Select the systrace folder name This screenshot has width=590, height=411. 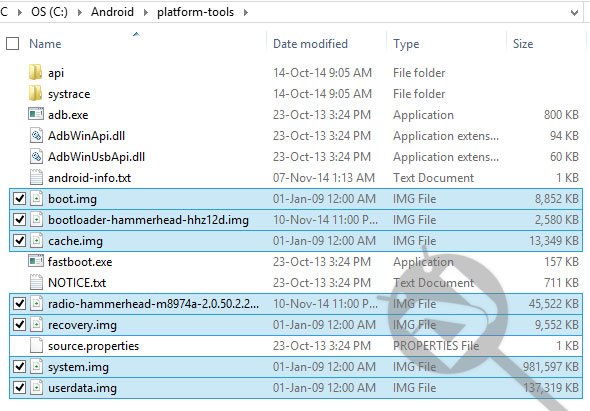(69, 94)
